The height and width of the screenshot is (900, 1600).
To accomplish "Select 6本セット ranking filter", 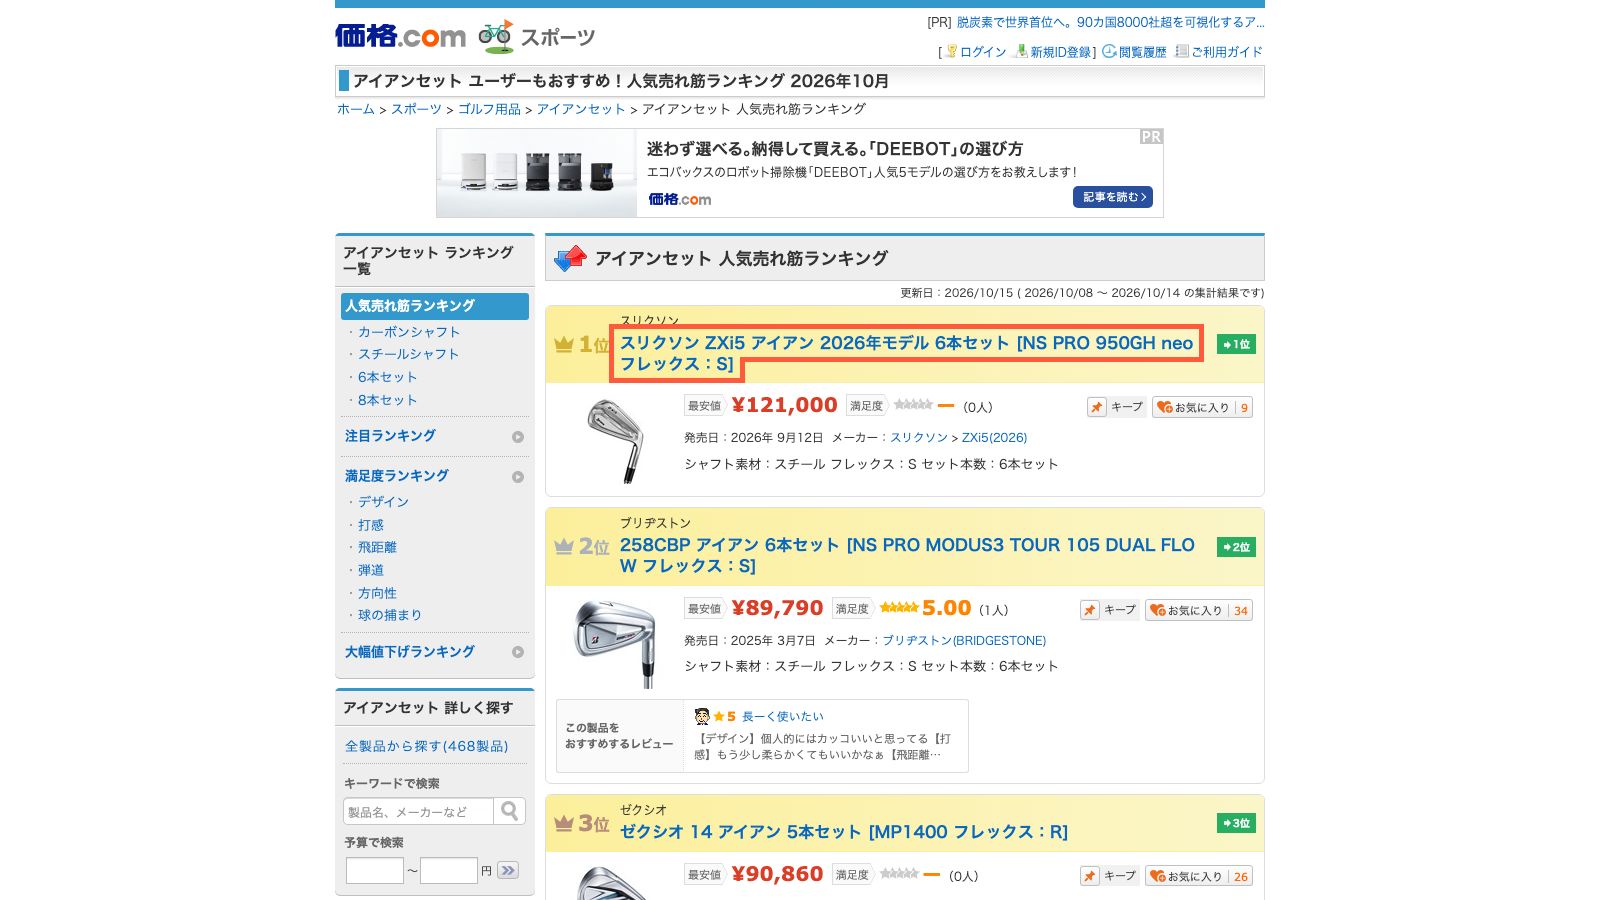I will point(387,377).
